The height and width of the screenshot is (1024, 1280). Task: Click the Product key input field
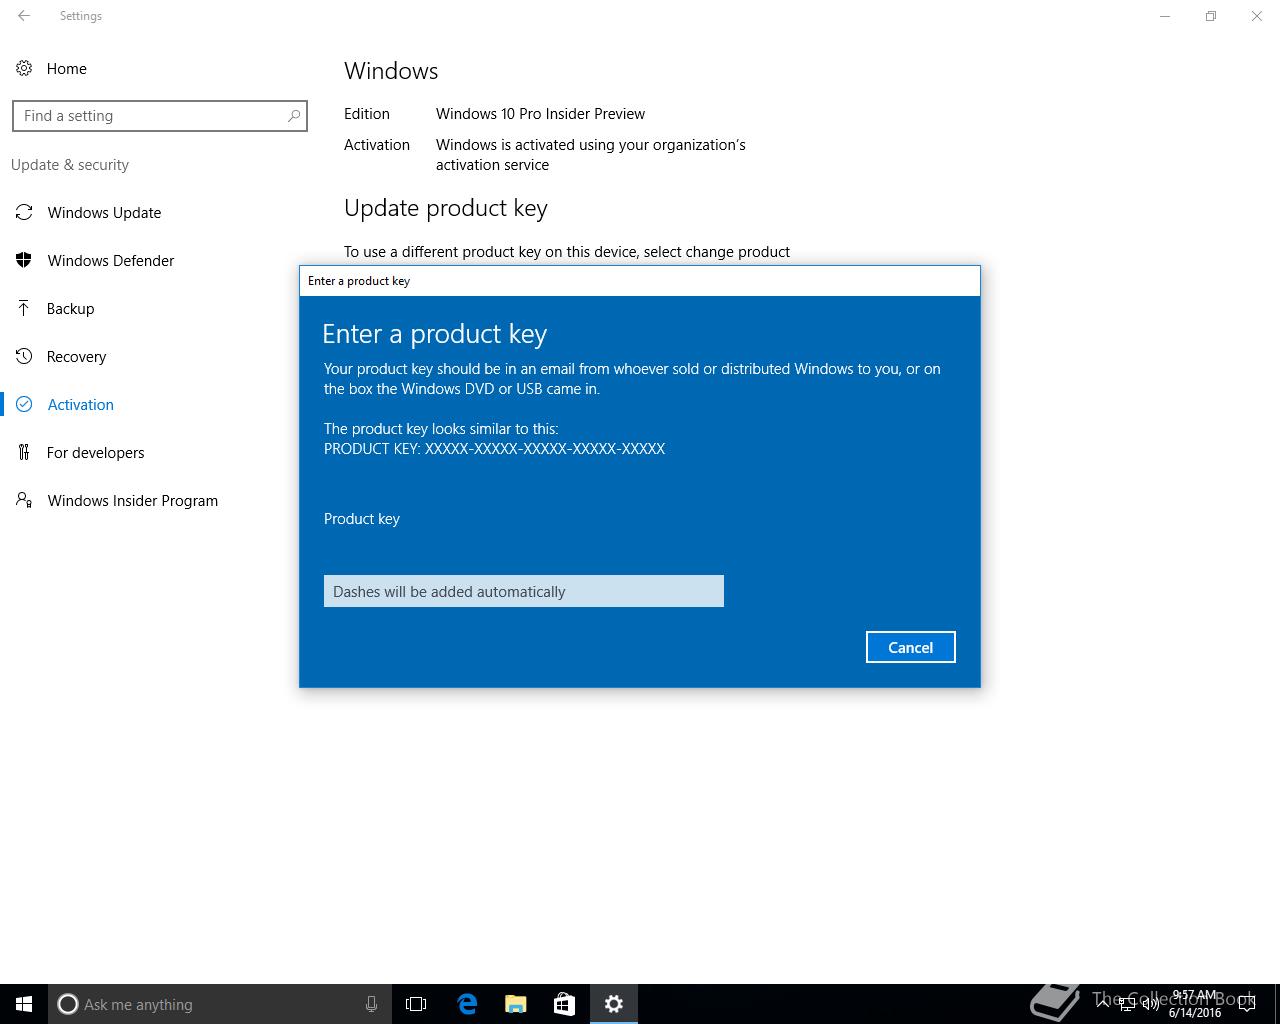coord(524,591)
